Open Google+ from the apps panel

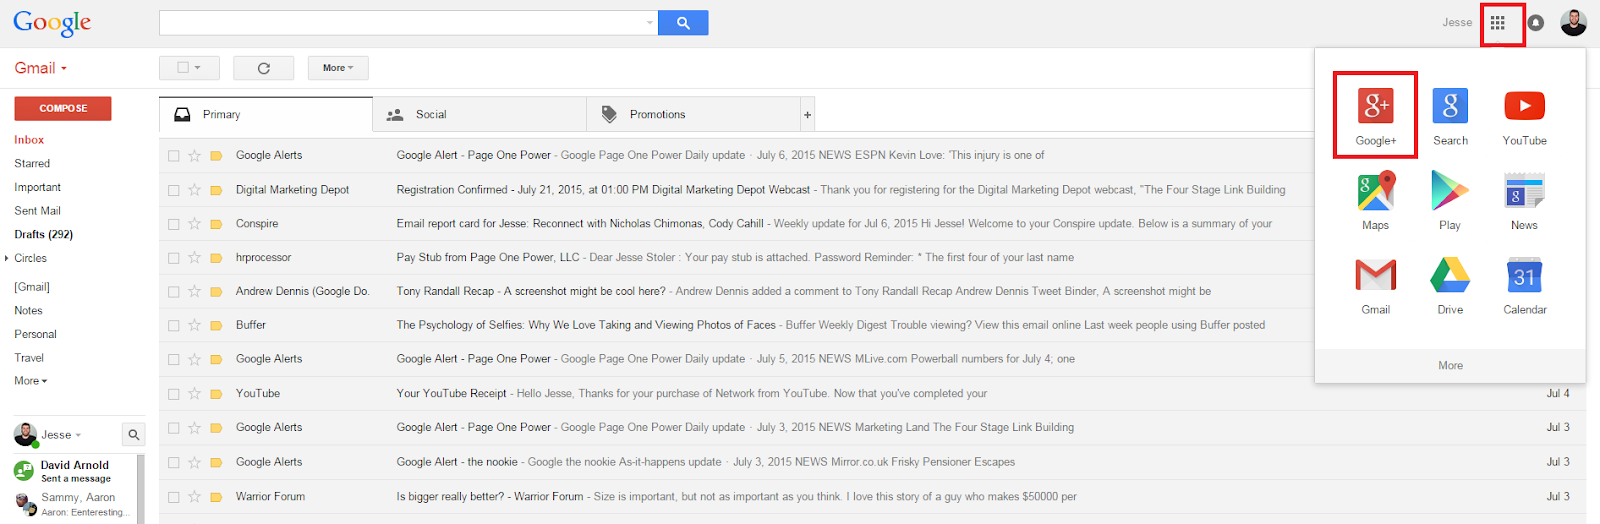pyautogui.click(x=1375, y=116)
